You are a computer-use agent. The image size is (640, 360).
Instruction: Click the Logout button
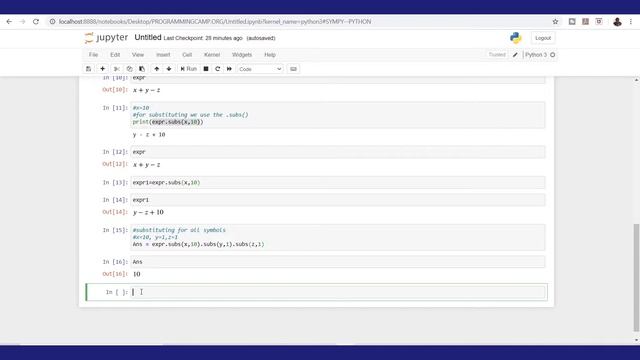tap(543, 38)
